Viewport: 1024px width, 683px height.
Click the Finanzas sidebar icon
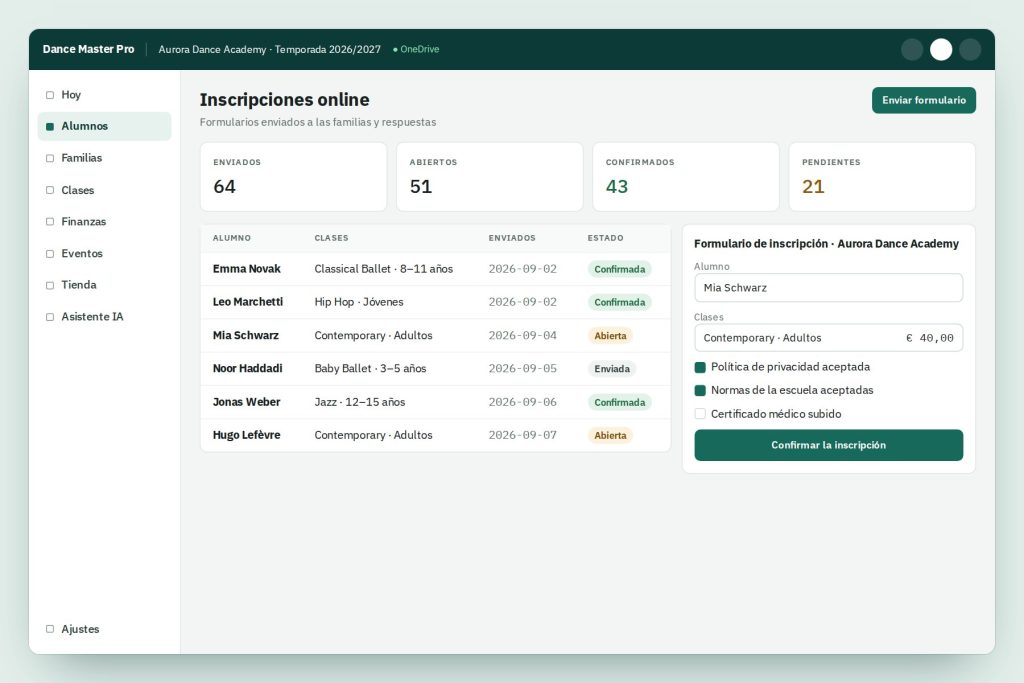click(50, 222)
